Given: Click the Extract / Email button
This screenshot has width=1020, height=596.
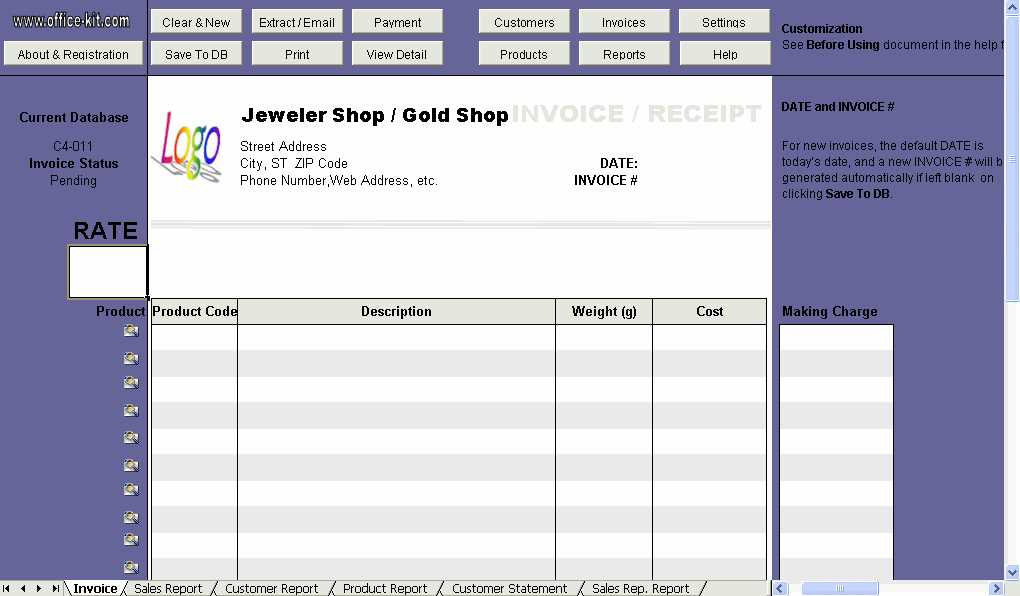Looking at the screenshot, I should tap(297, 21).
